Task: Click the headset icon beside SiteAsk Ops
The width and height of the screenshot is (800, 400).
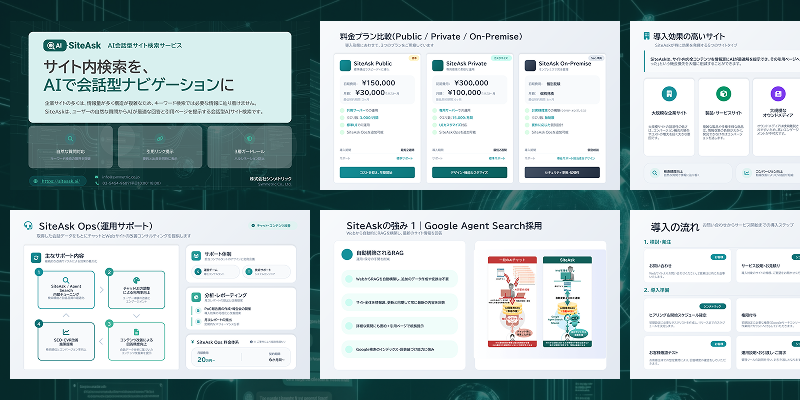Action: [29, 226]
